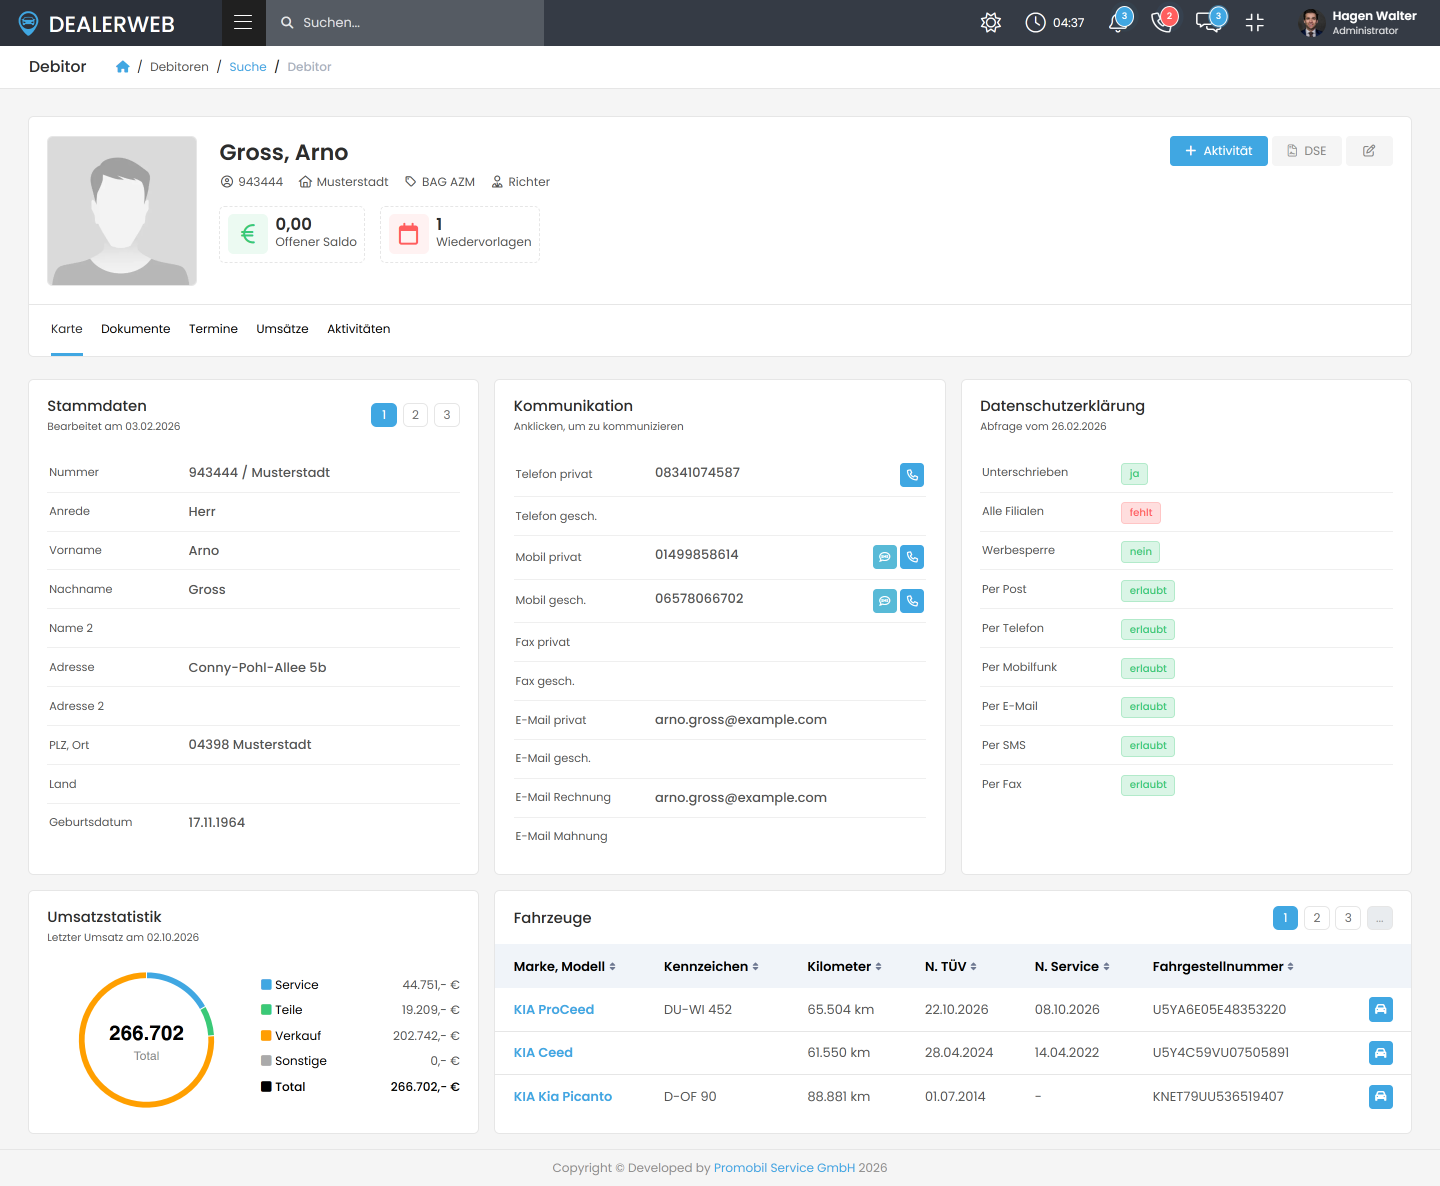1440x1186 pixels.
Task: Open vehicle details for KIA Ceed
Action: [1380, 1053]
